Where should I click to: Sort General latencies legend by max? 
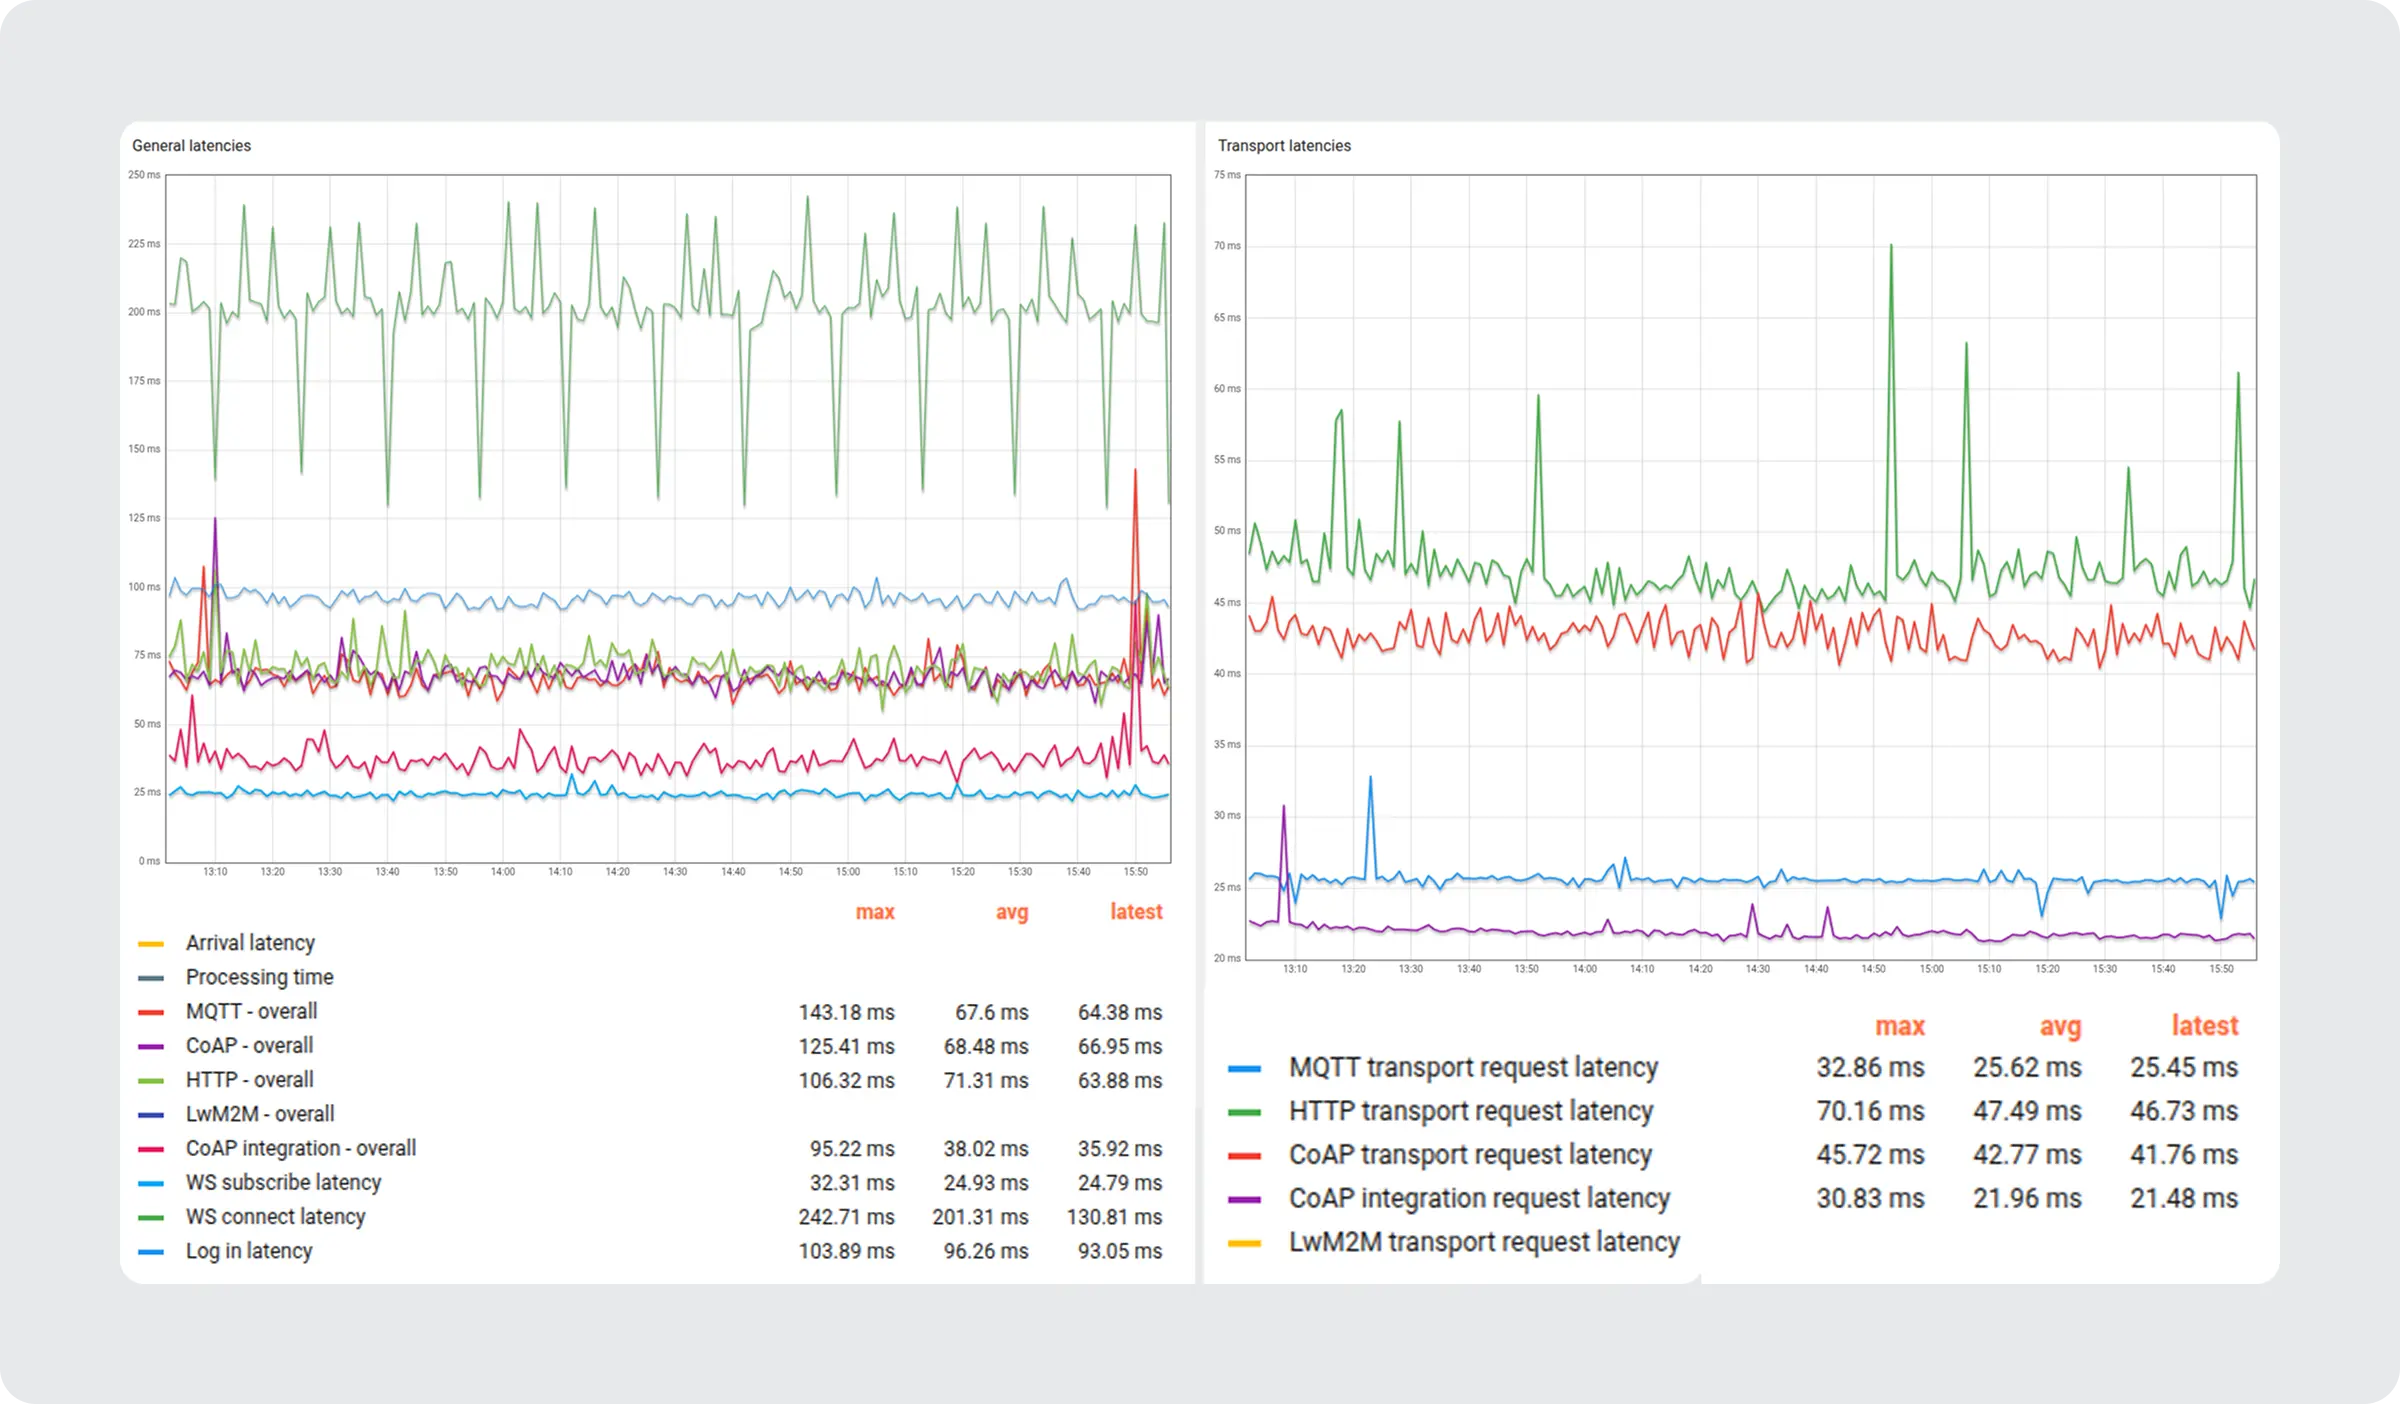pyautogui.click(x=874, y=912)
